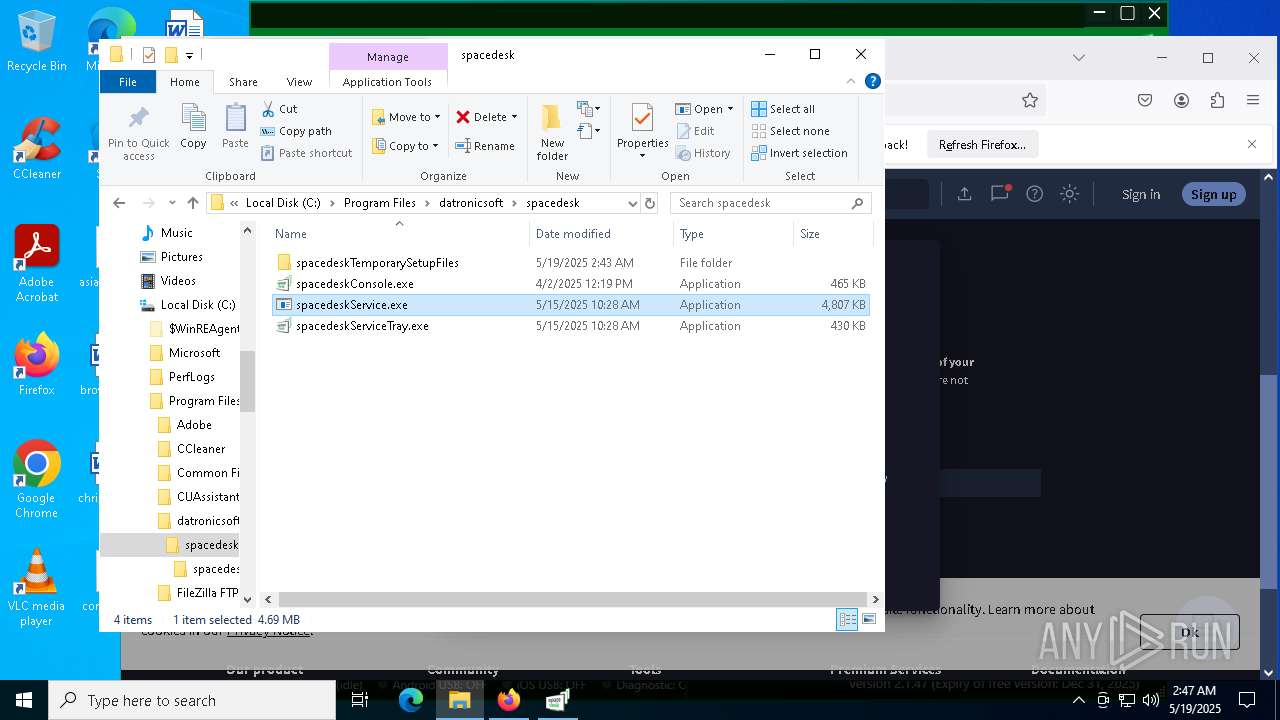The image size is (1280, 720).
Task: Switch to large icons view
Action: 869,620
